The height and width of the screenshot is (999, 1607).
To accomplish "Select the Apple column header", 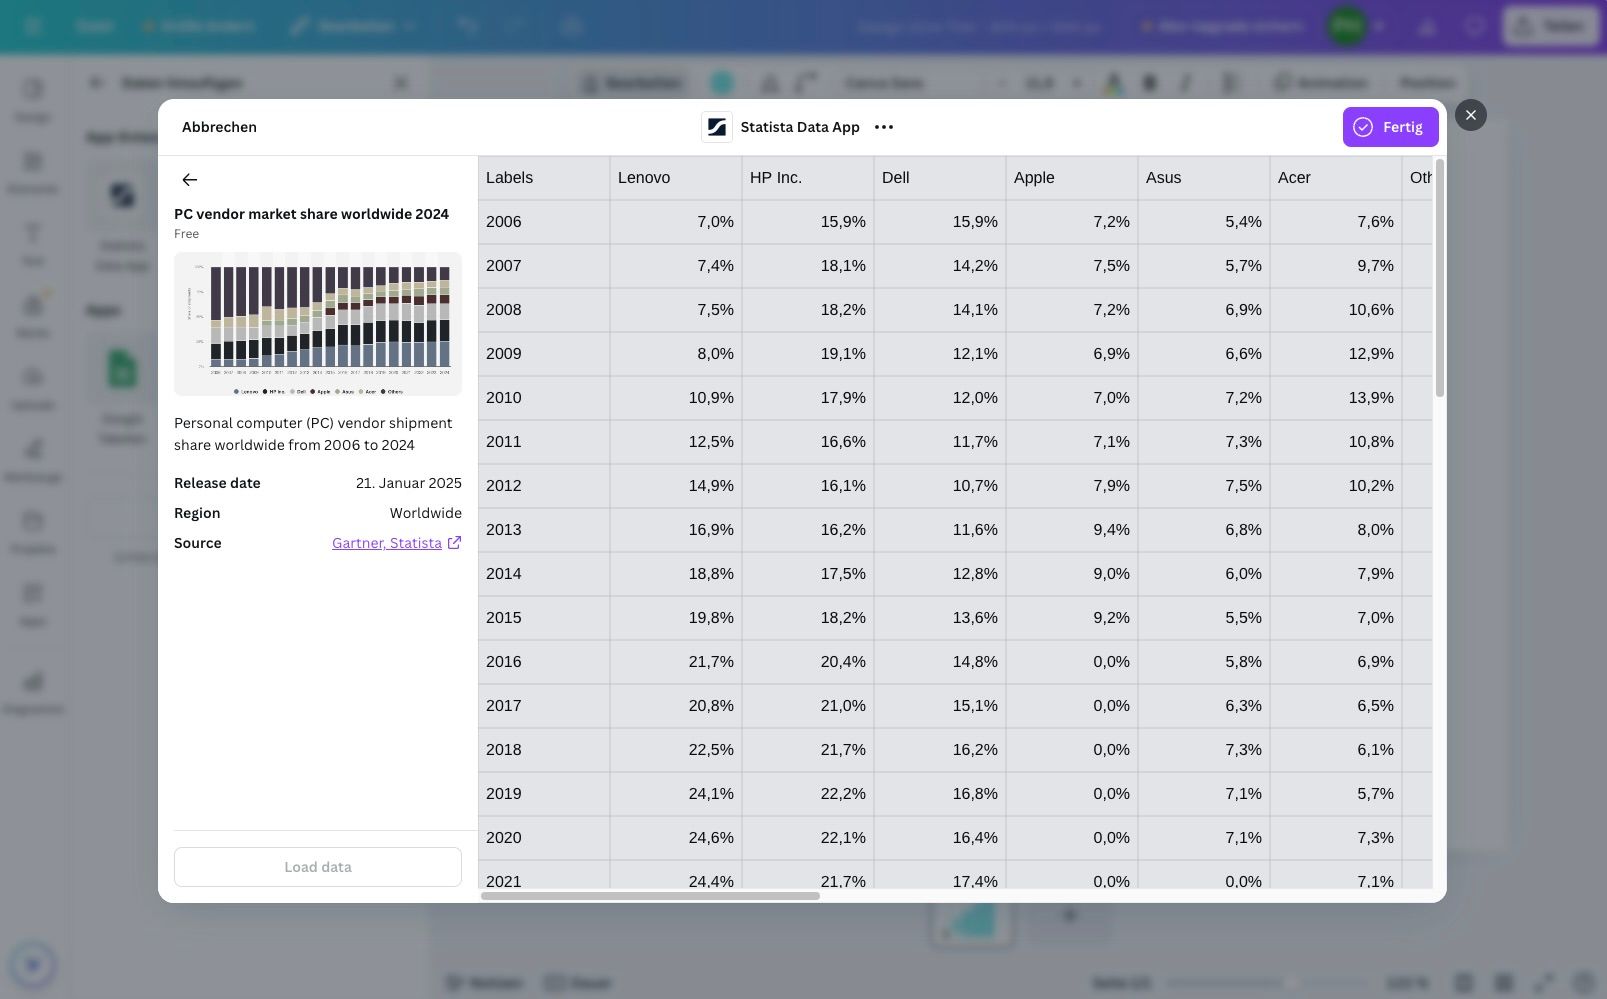I will [1071, 178].
